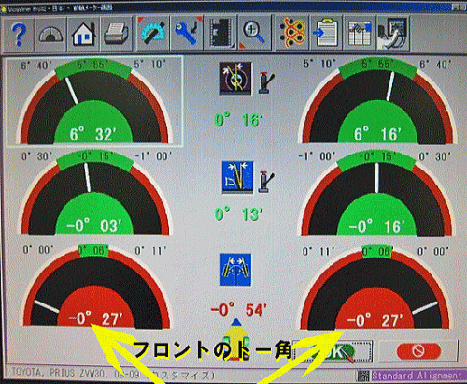Viewport: 467px width, 384px height.
Task: Click the computer equipment connection icon
Action: (393, 34)
